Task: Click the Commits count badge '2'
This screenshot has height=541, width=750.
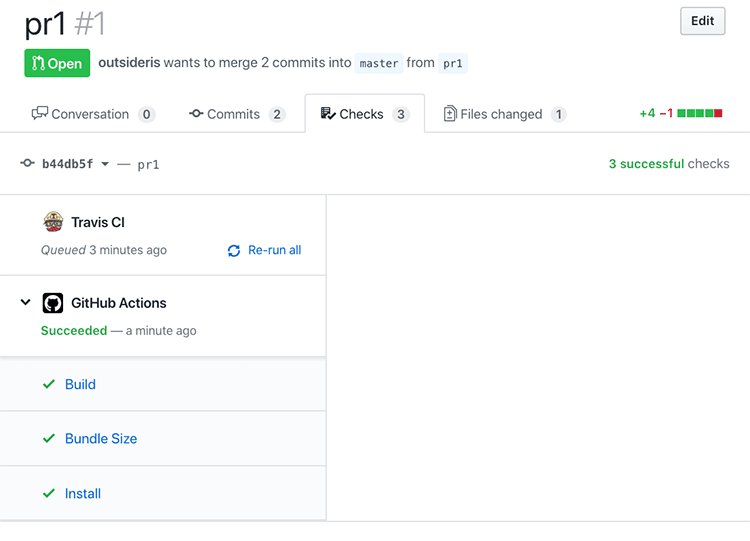Action: pos(277,114)
